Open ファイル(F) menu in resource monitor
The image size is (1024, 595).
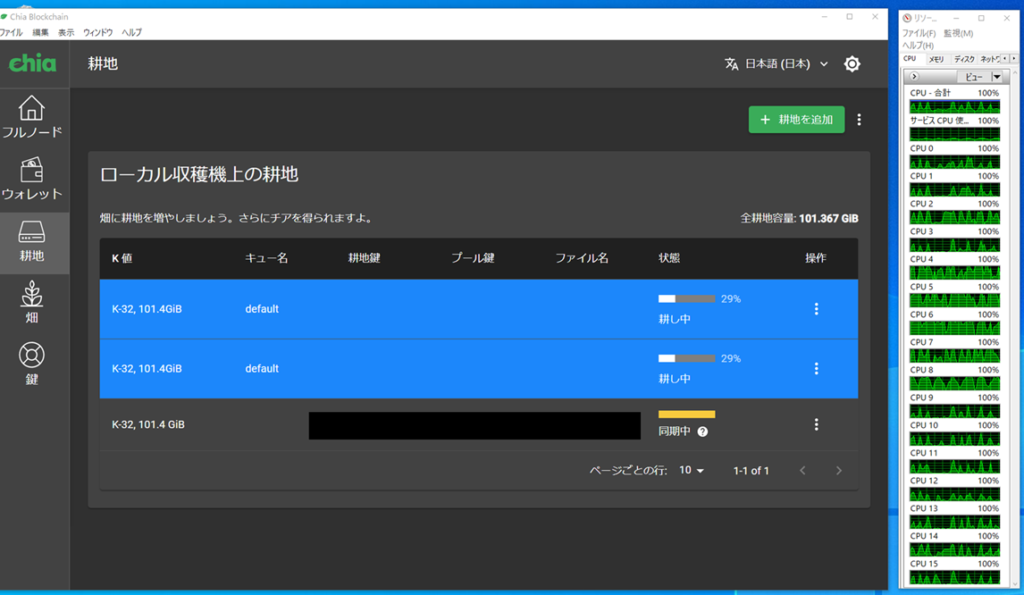coord(919,33)
